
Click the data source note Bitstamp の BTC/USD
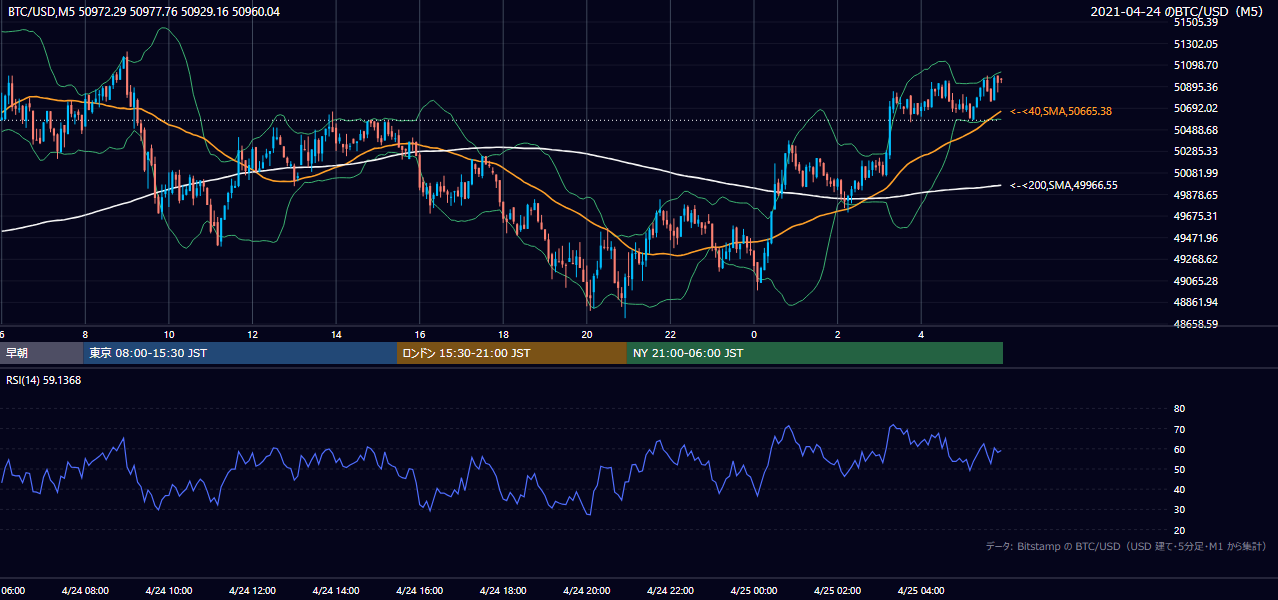(x=1126, y=546)
